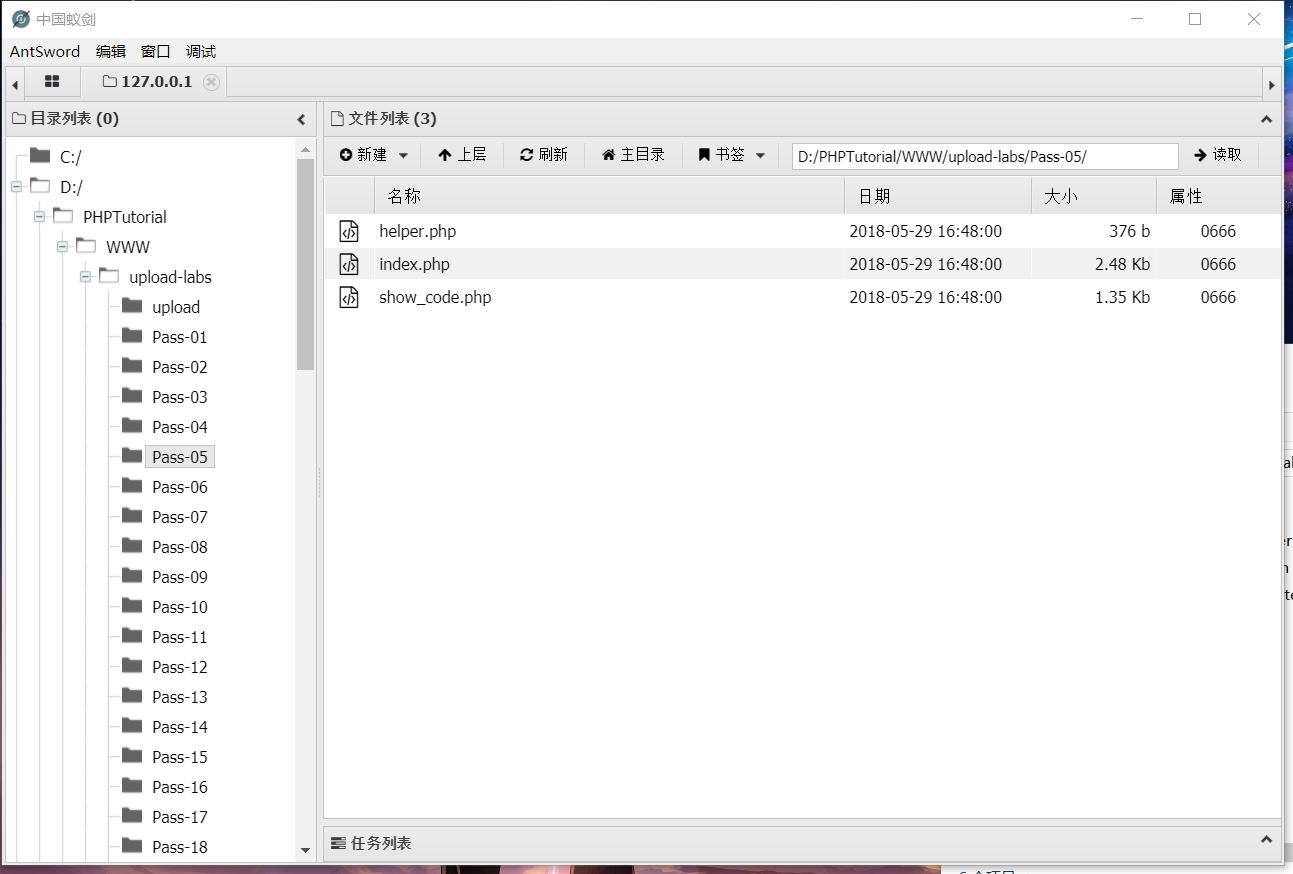Sort files by the 名称 column
The height and width of the screenshot is (874, 1293).
pyautogui.click(x=609, y=196)
